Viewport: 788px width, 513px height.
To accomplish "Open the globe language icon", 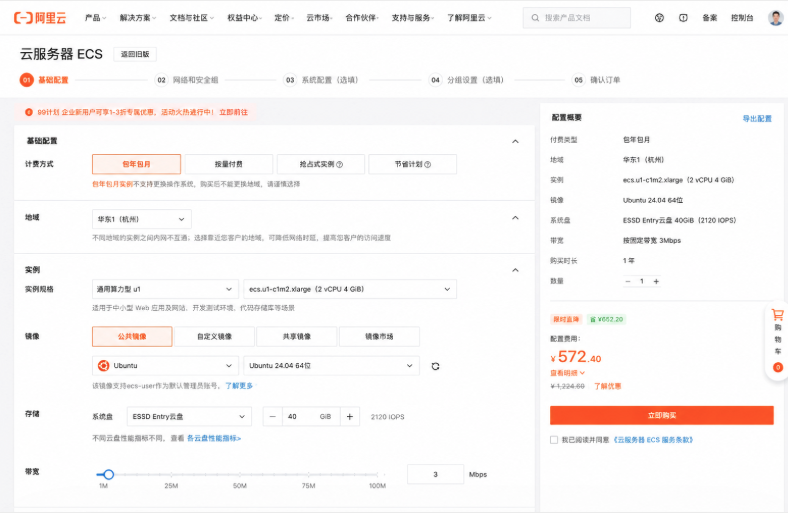I will (659, 18).
